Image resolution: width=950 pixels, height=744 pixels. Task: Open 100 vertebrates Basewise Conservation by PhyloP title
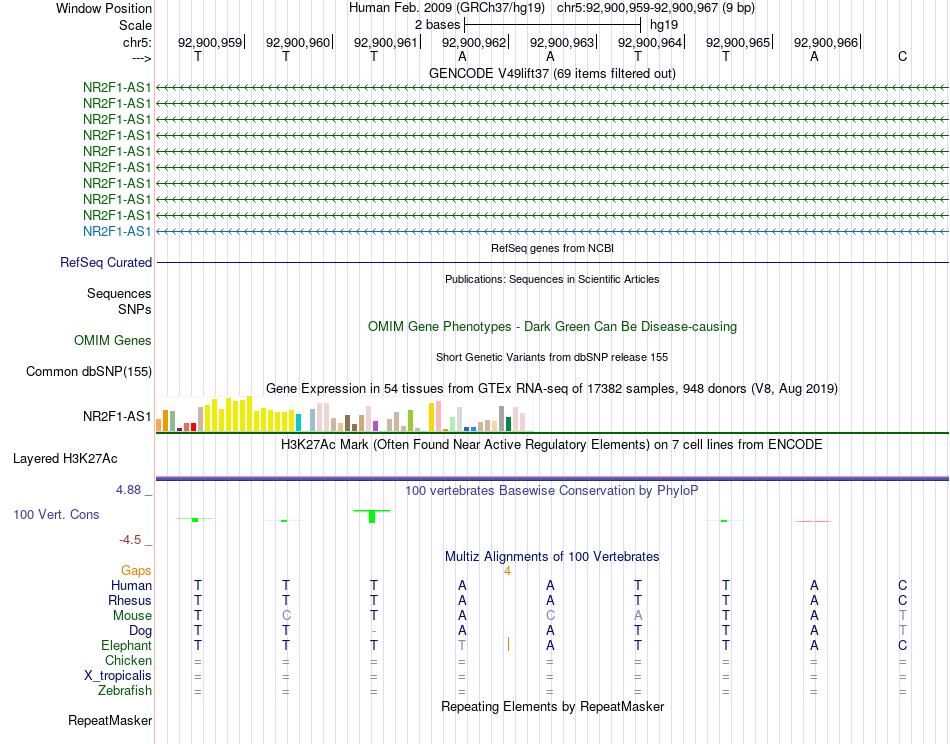552,491
